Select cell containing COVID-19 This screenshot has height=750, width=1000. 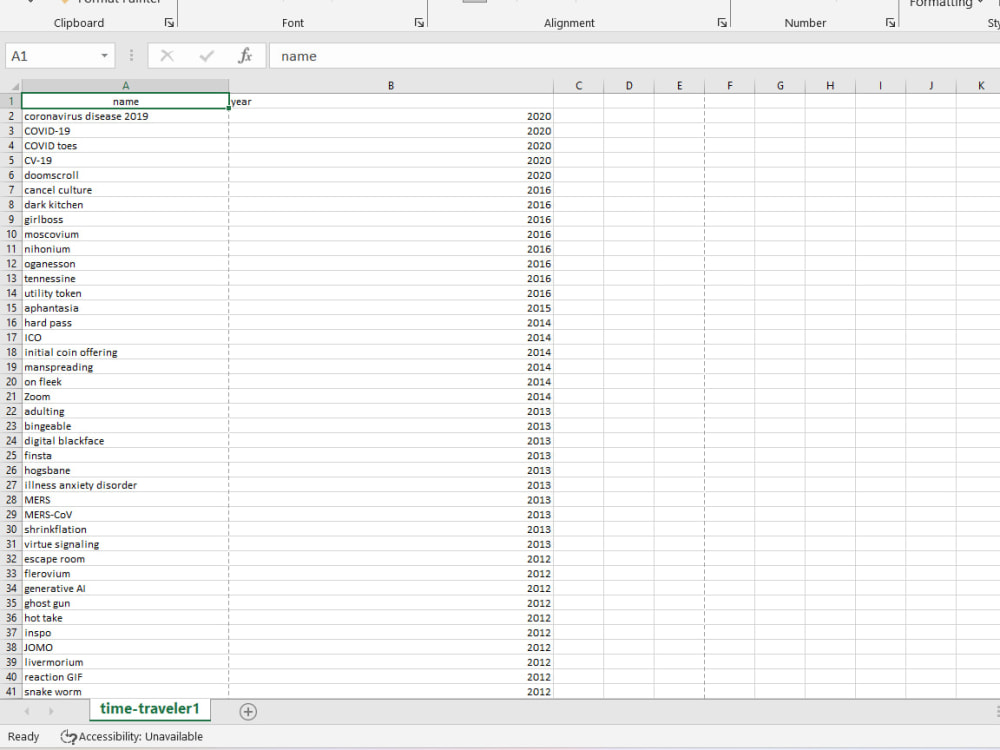(x=126, y=131)
